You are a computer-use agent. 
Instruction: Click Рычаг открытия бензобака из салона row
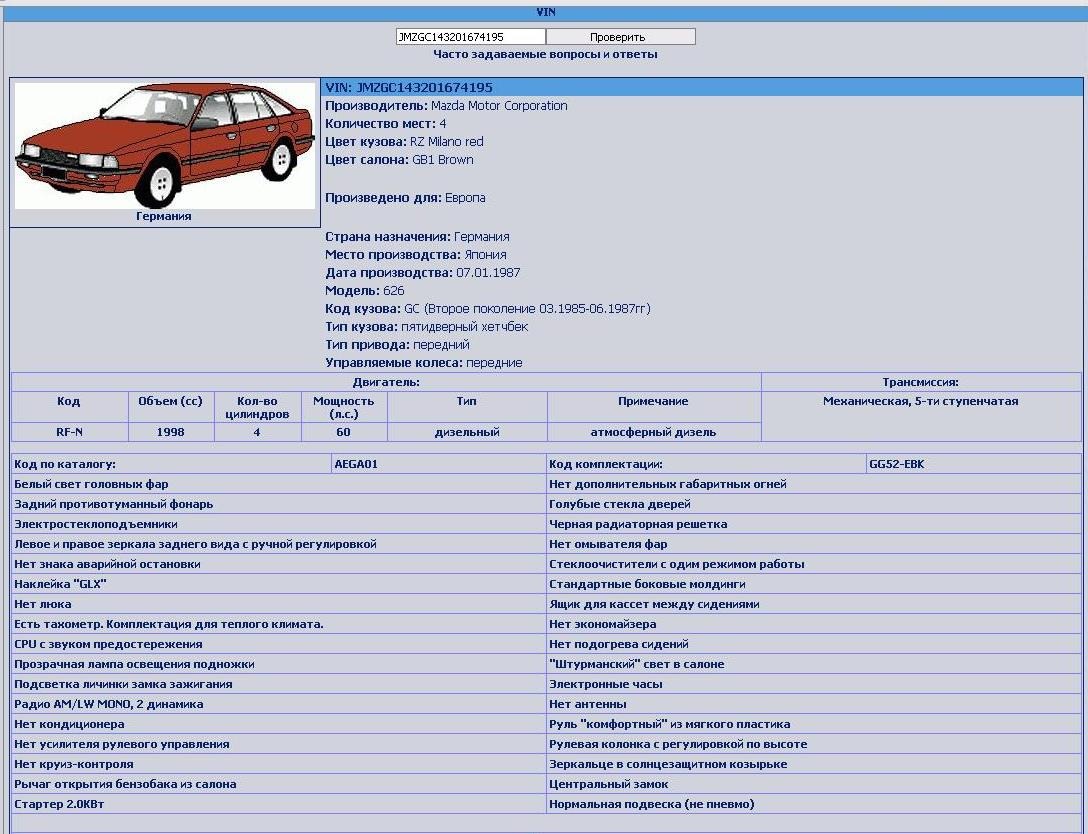coord(279,785)
